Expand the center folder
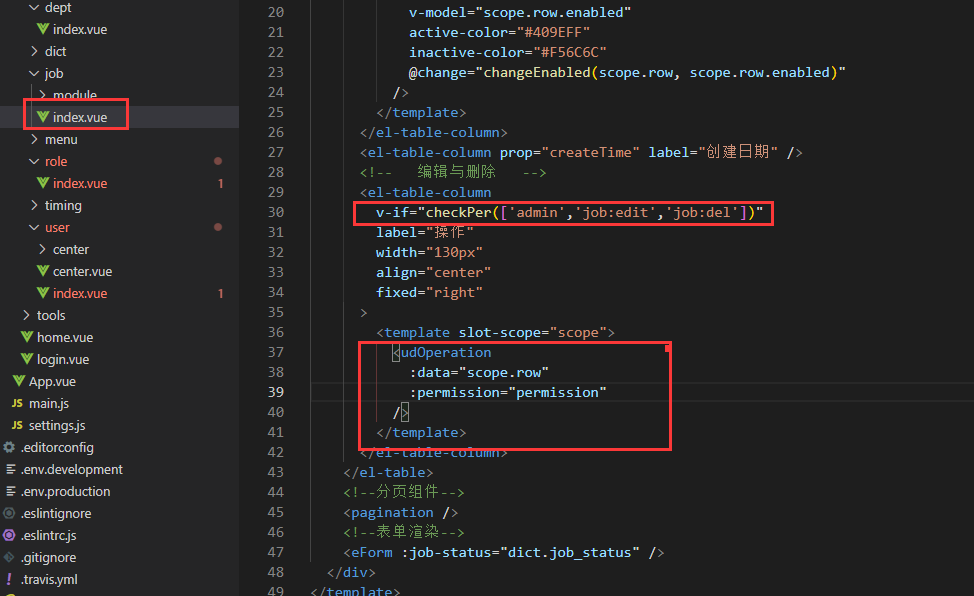 click(42, 249)
